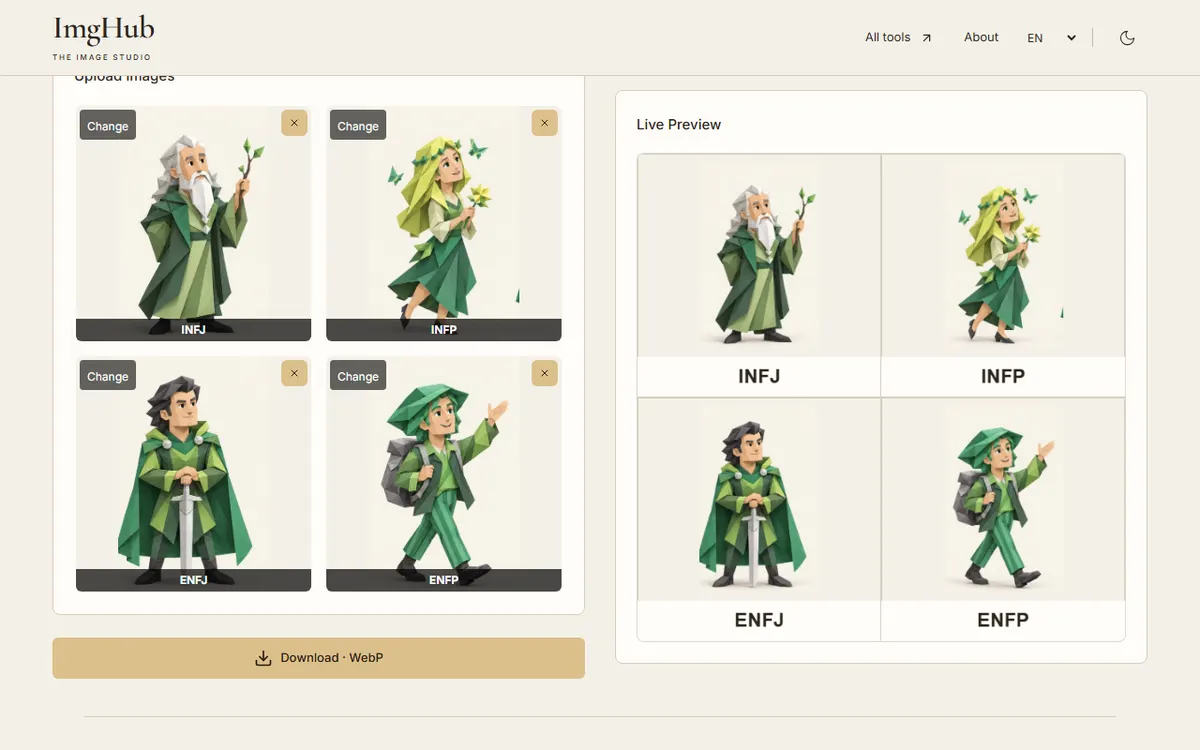Remove the ENFJ image

(294, 373)
